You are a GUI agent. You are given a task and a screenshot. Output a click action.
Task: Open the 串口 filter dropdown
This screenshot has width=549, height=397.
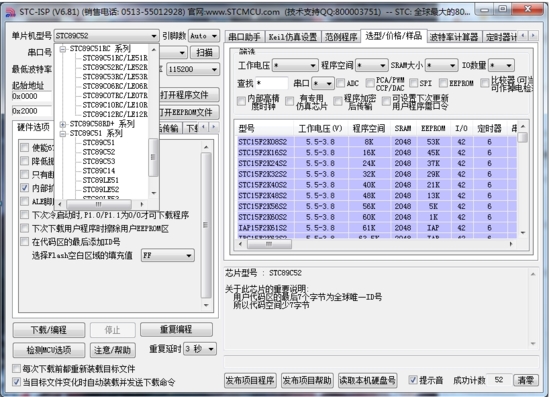click(x=323, y=83)
